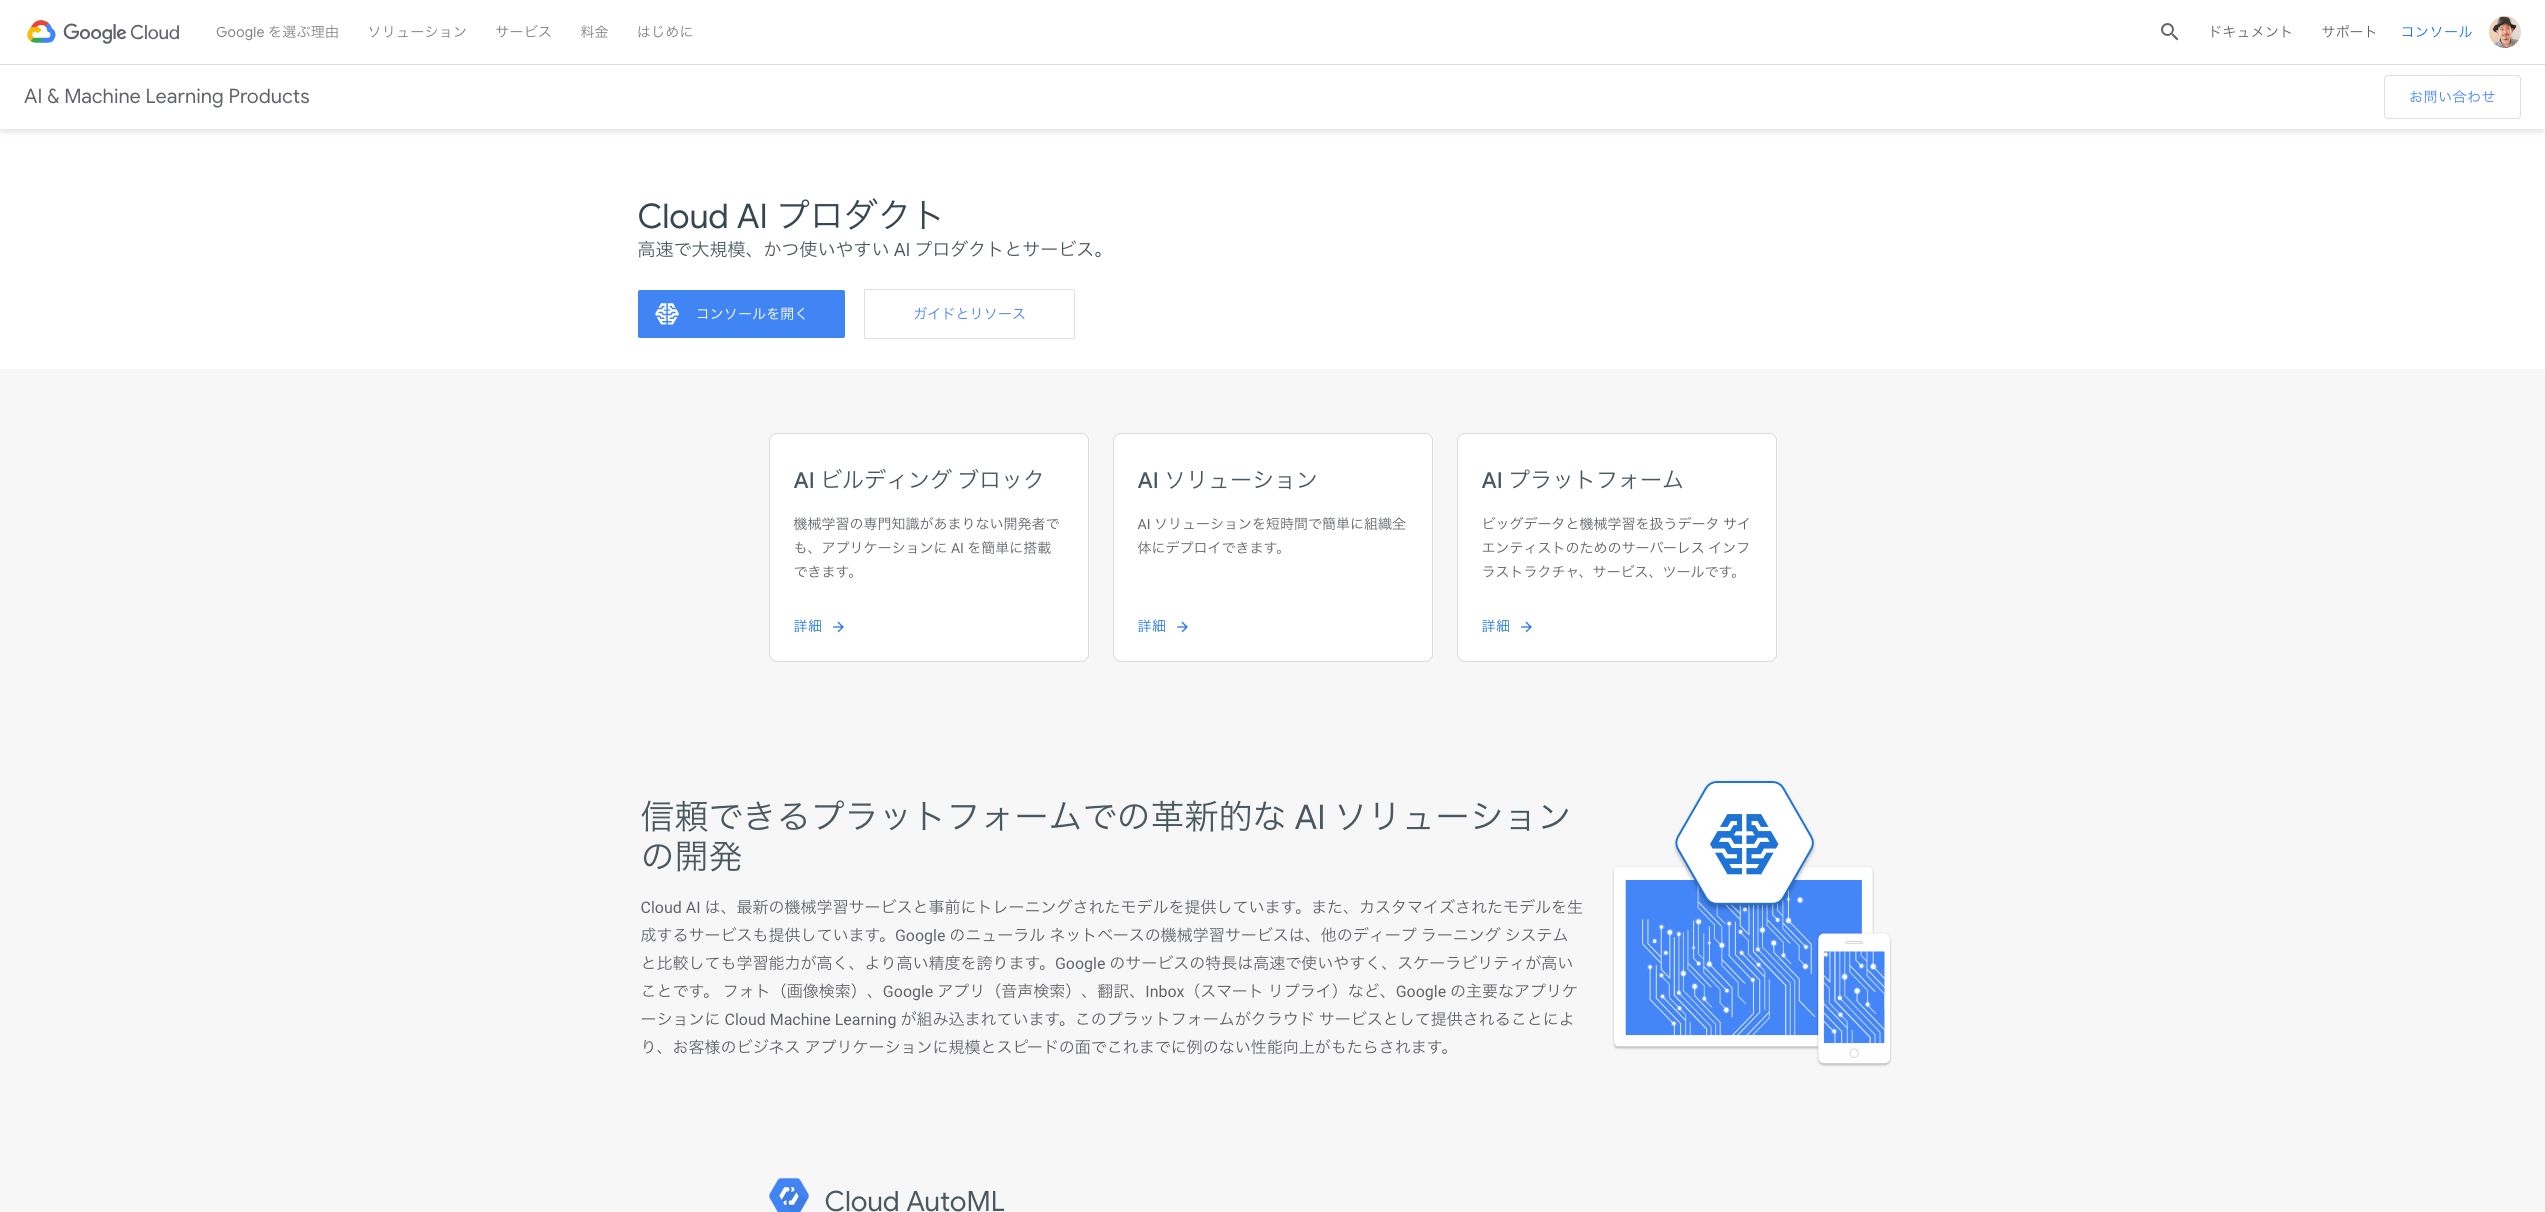
Task: Click the コンソールを開く button
Action: [741, 314]
